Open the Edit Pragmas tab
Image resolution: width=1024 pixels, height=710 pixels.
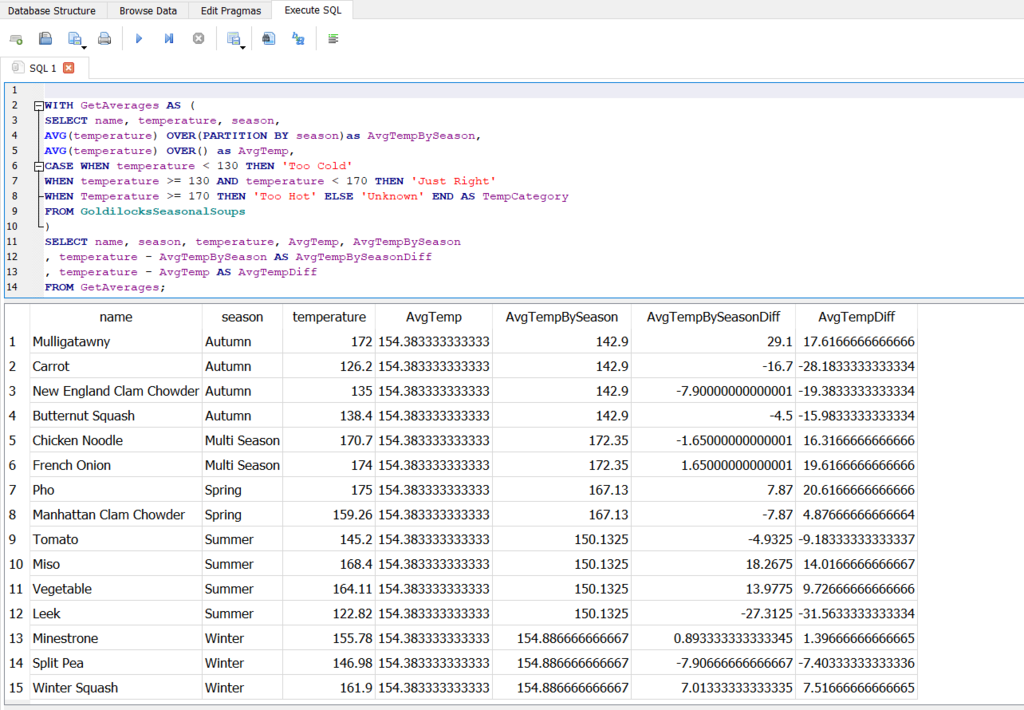click(229, 10)
